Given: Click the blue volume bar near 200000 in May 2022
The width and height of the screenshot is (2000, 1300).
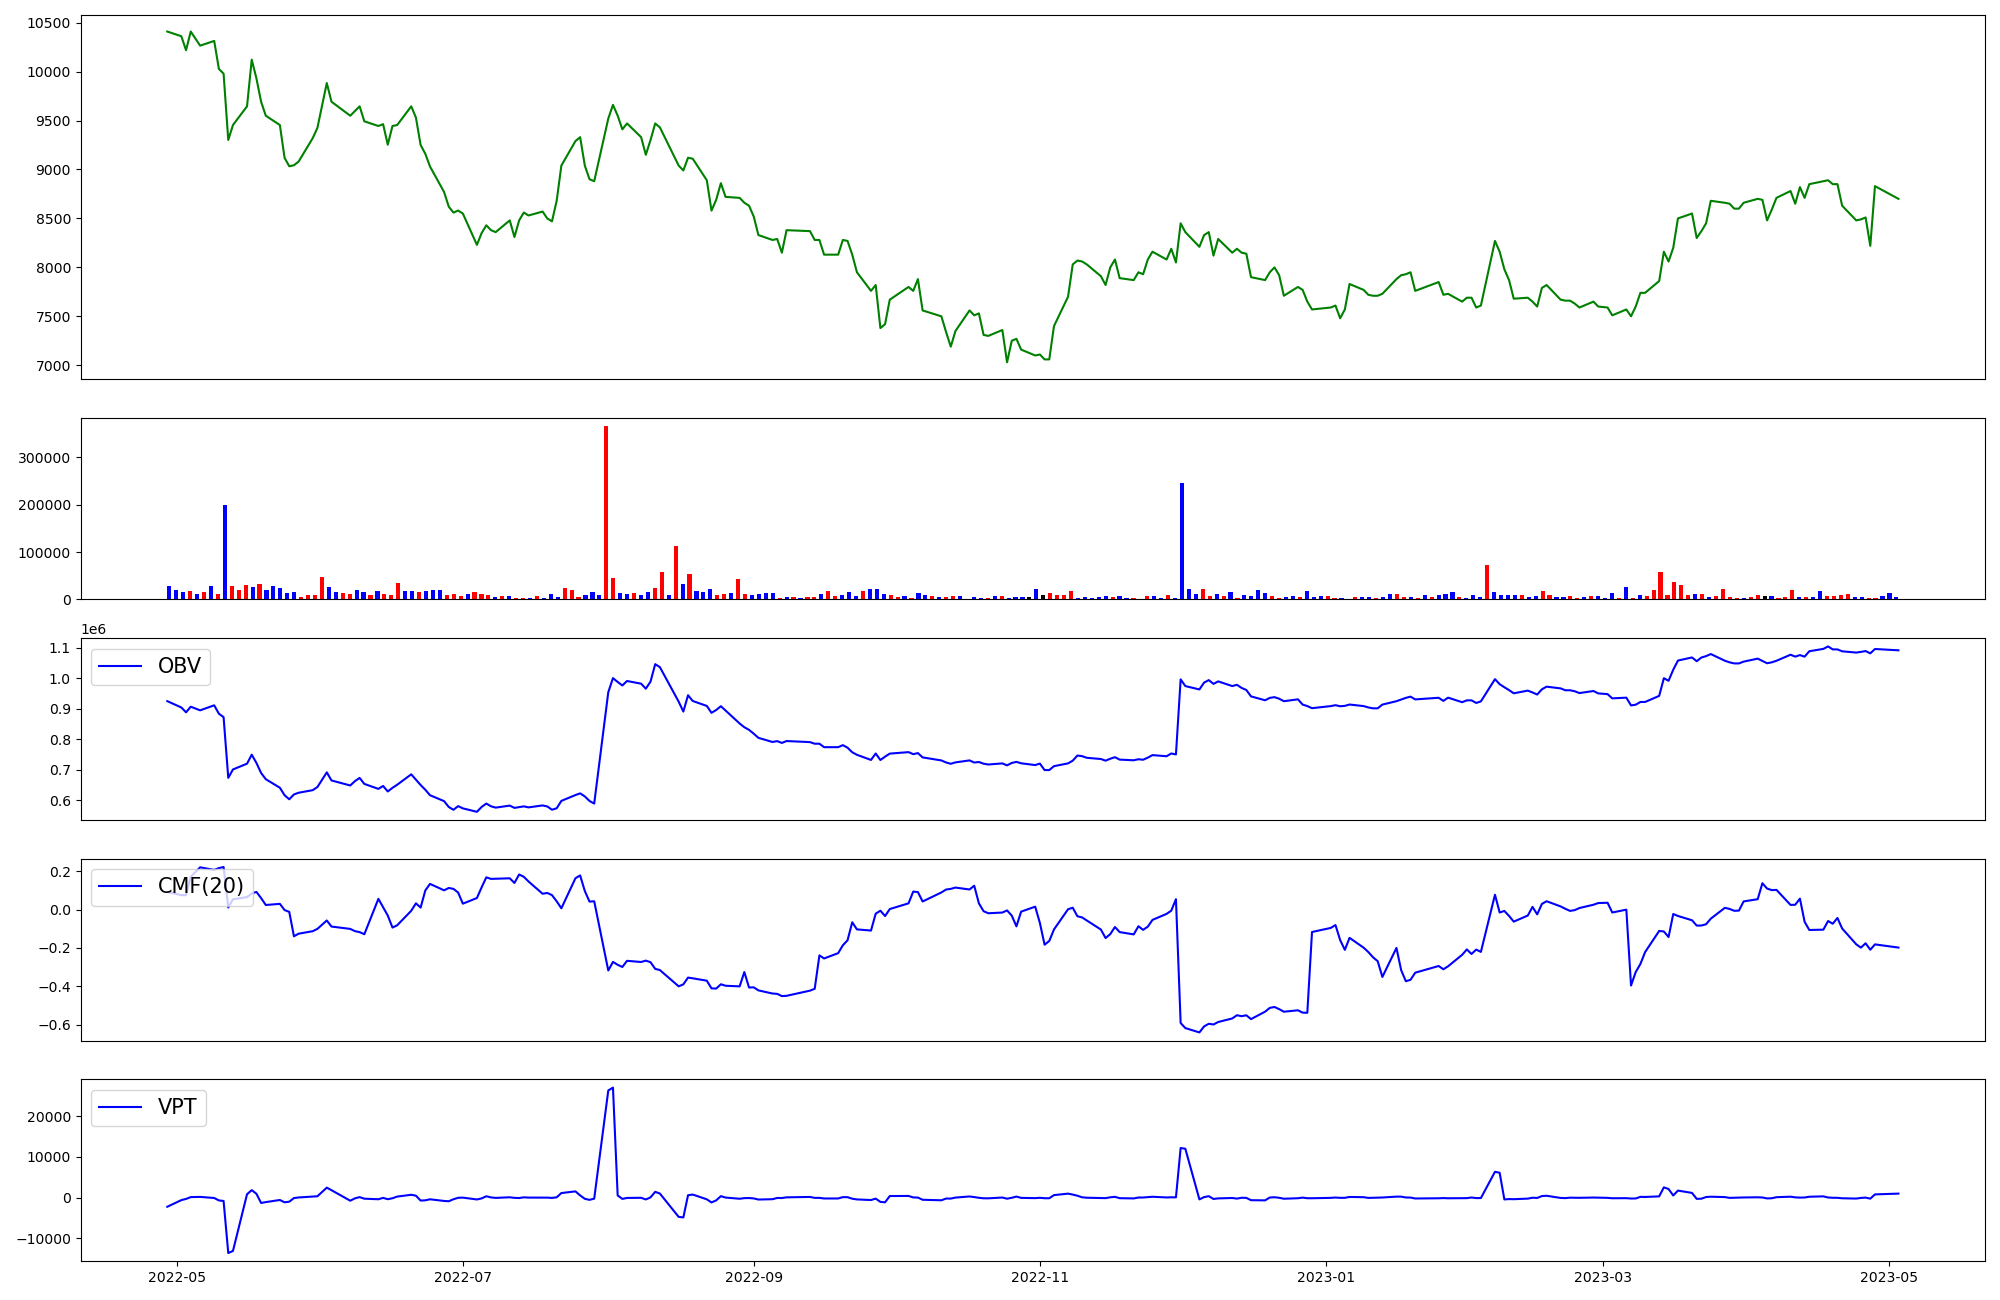Looking at the screenshot, I should point(225,552).
